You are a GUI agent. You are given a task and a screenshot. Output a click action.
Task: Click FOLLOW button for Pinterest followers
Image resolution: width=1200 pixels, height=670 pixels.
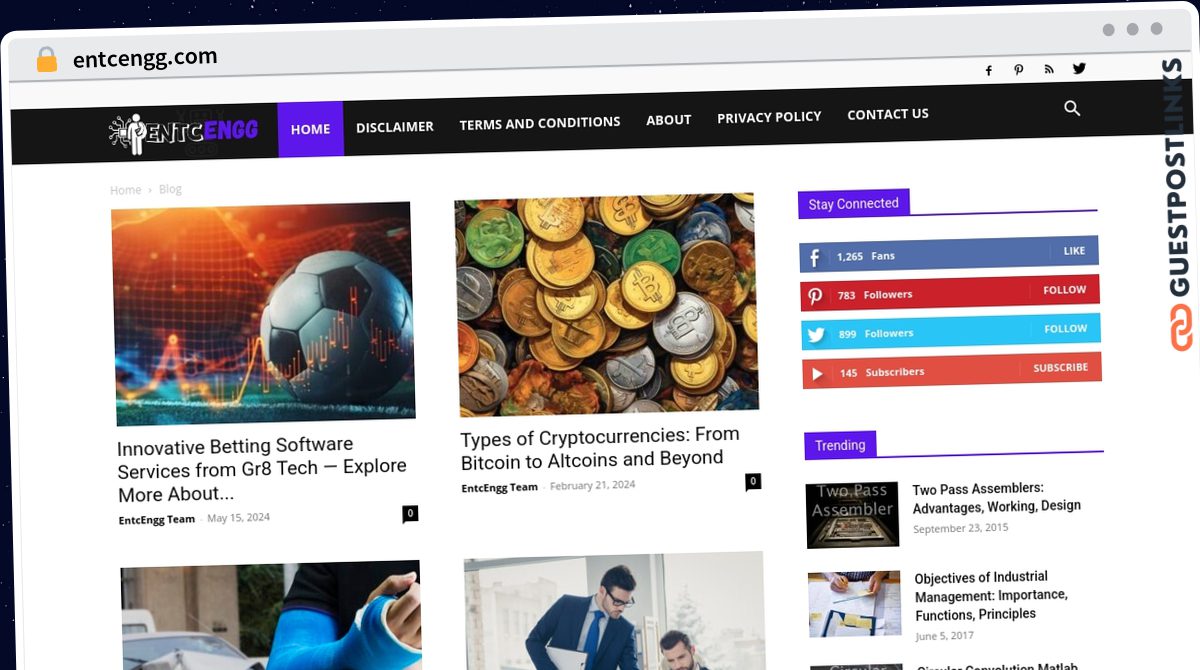[1065, 290]
